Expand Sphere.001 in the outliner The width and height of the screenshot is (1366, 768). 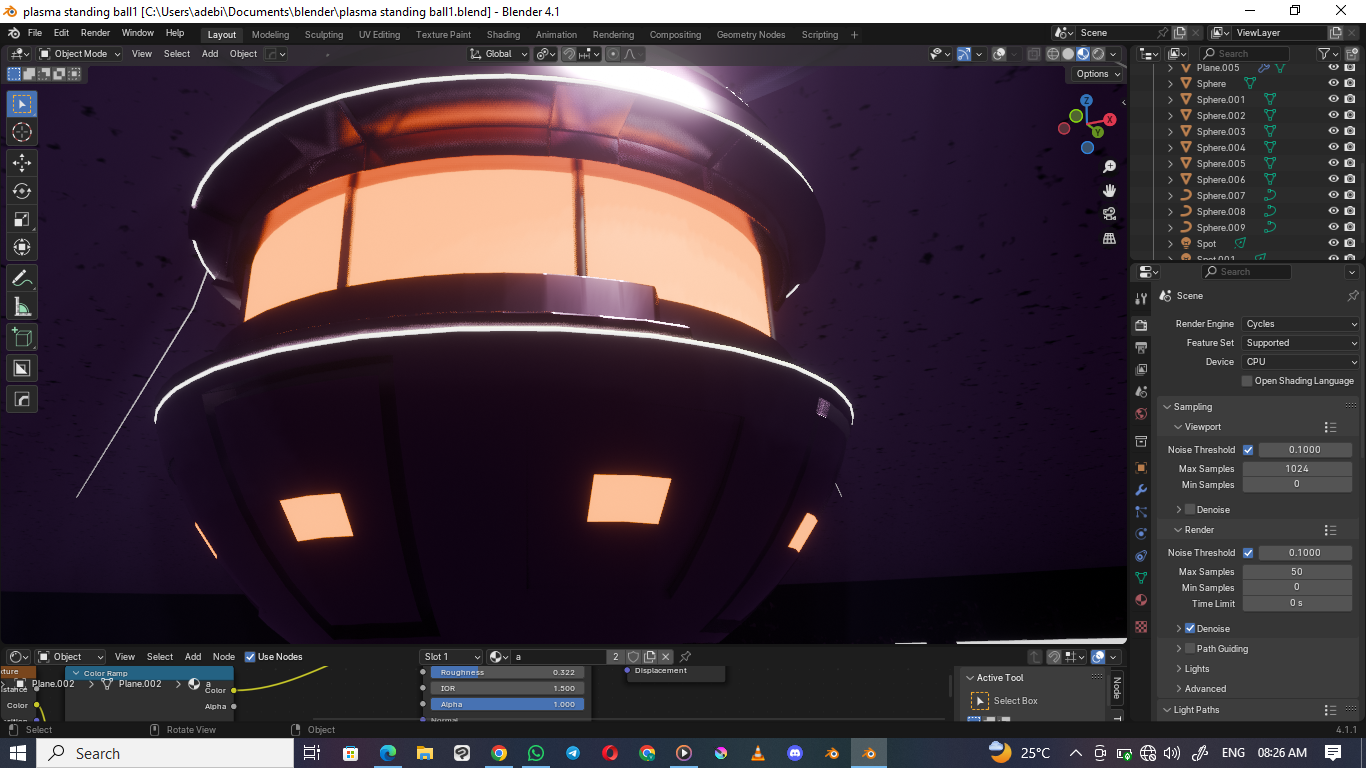point(1171,100)
